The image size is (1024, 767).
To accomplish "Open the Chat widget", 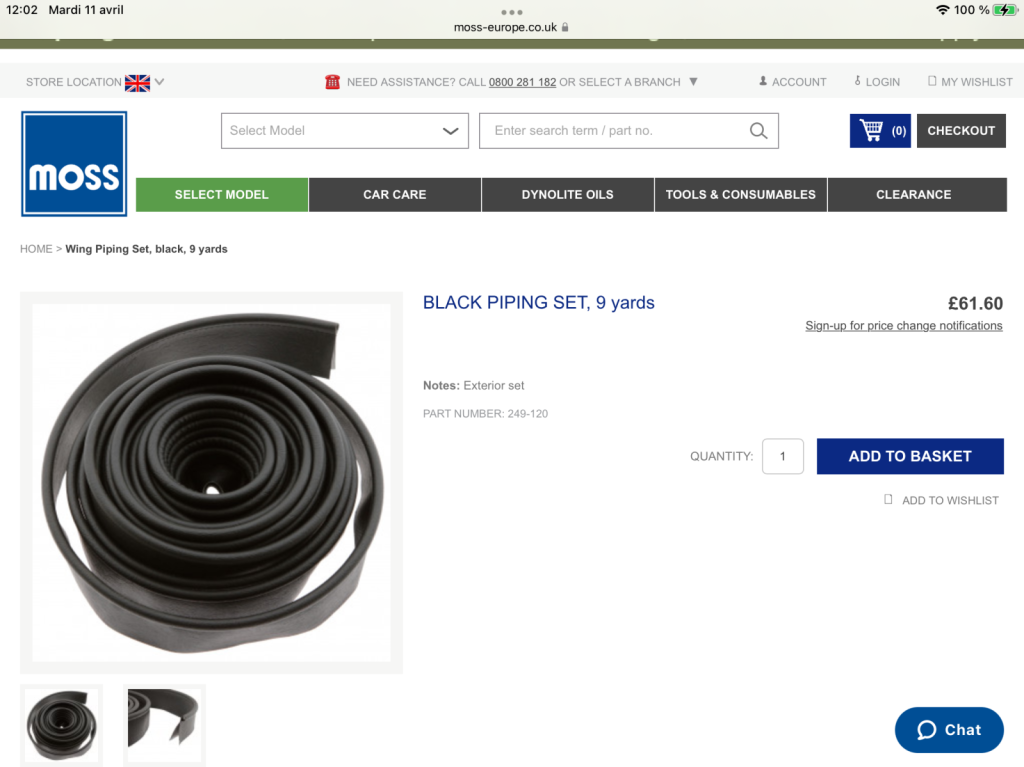I will coord(949,730).
